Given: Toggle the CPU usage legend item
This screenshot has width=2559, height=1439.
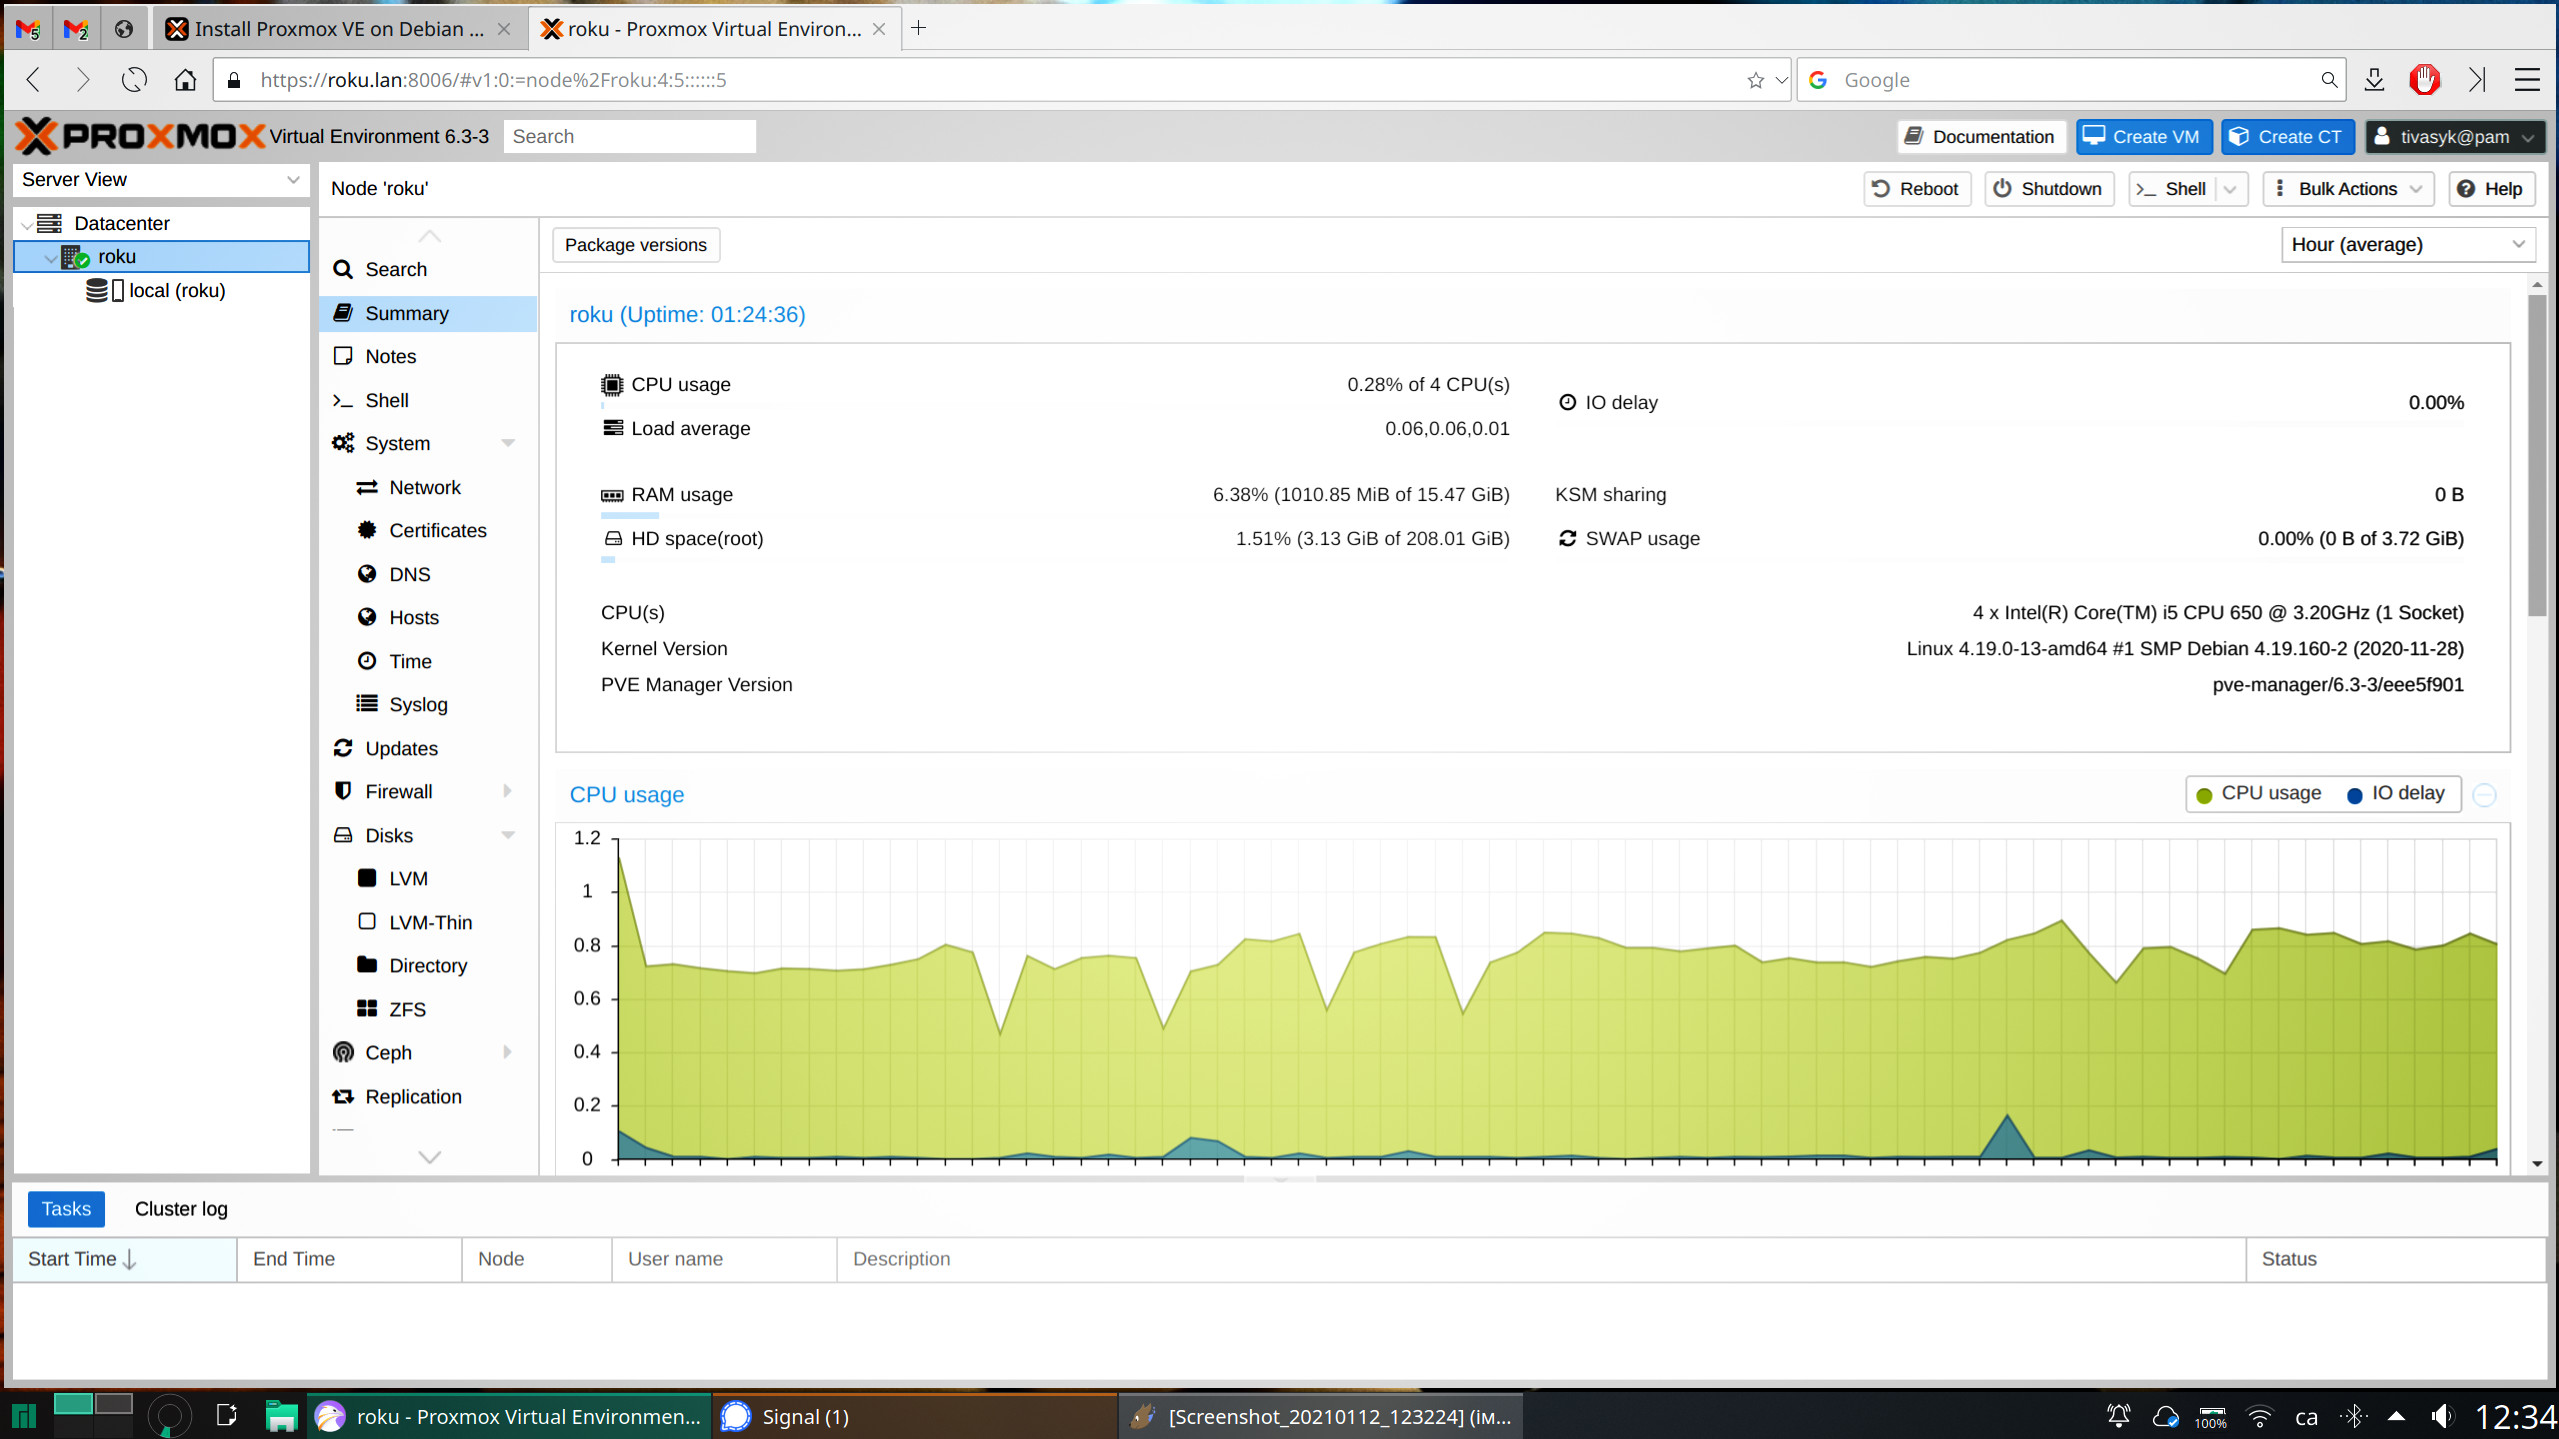Looking at the screenshot, I should [x=2259, y=794].
